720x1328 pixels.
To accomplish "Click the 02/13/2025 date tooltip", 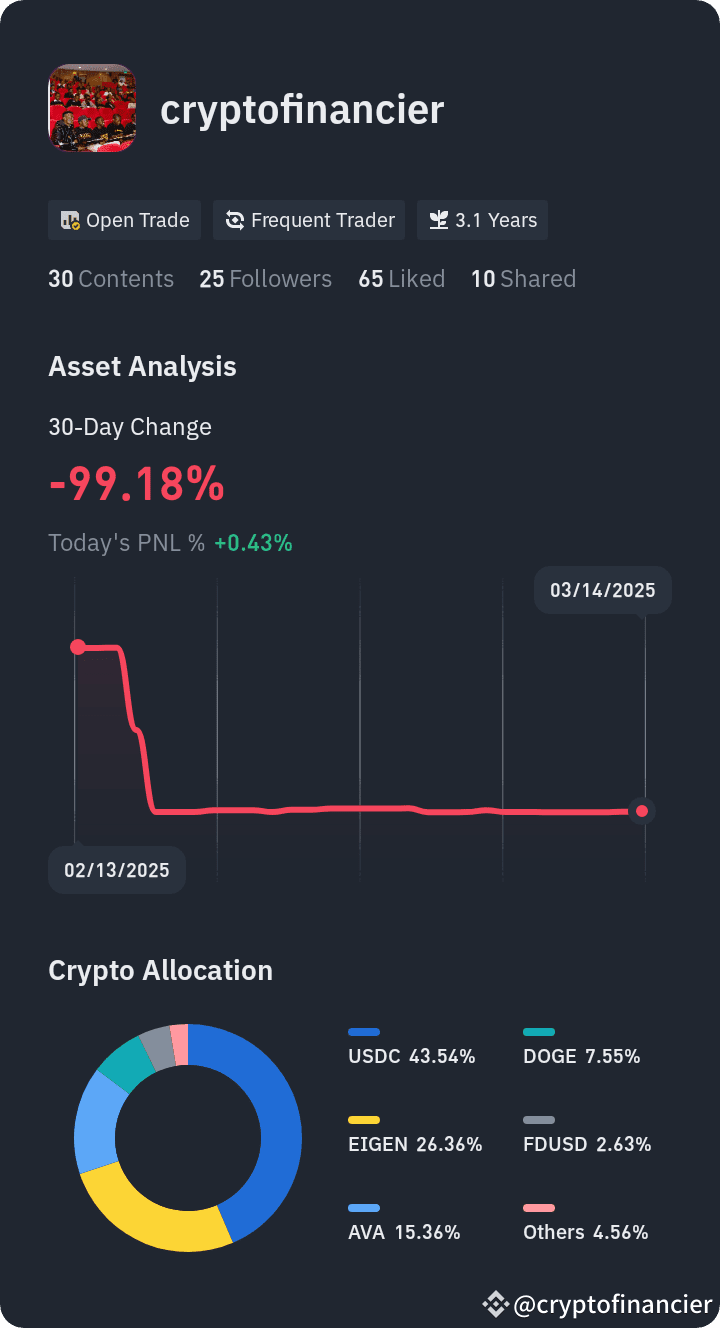I will (117, 870).
